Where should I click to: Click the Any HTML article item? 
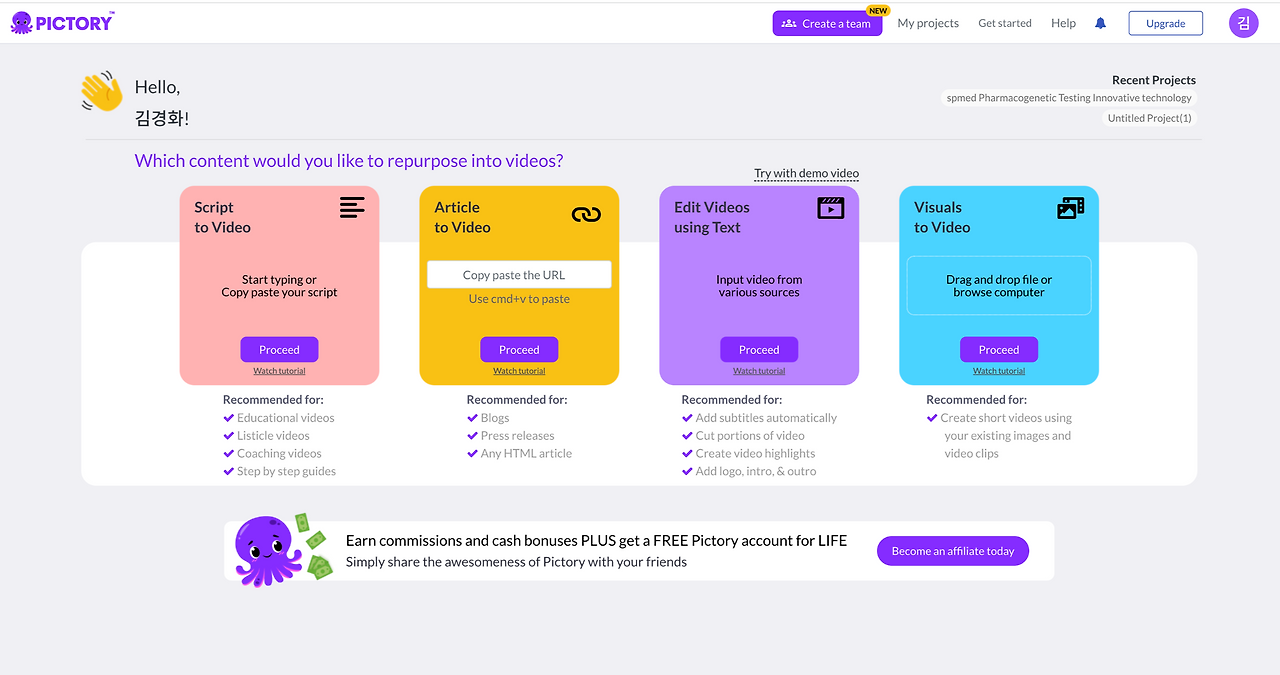click(519, 454)
